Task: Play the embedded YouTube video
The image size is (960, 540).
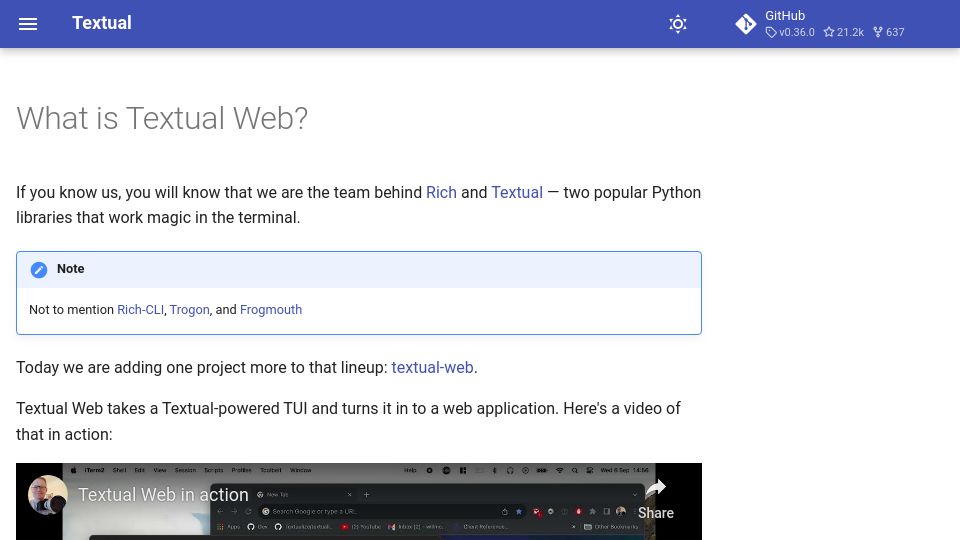Action: tap(359, 501)
